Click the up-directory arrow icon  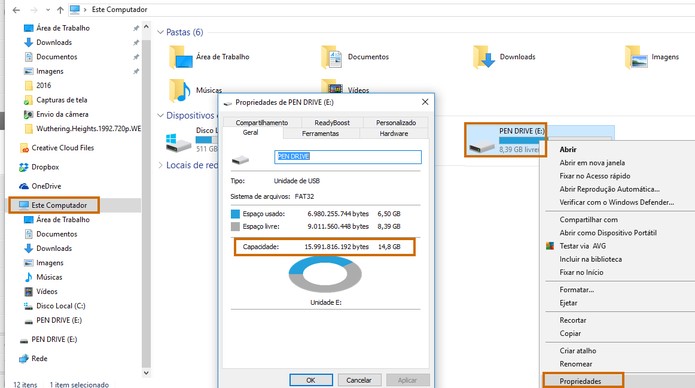(x=60, y=10)
